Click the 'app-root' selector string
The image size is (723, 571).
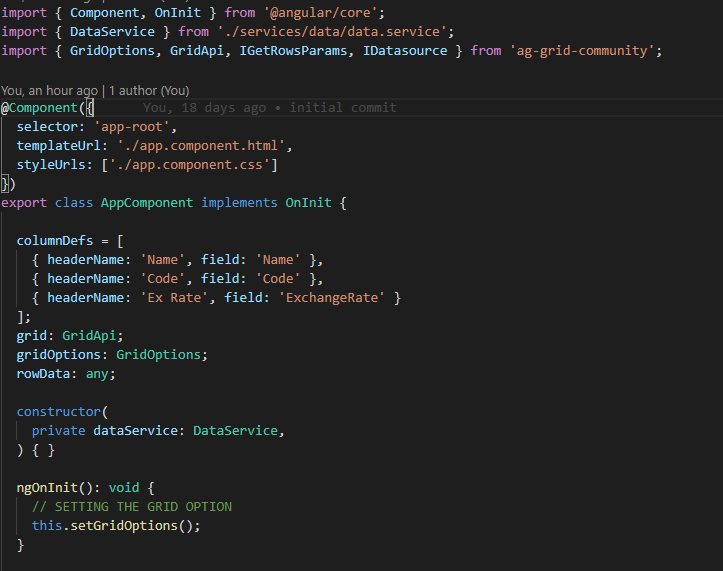pyautogui.click(x=132, y=127)
